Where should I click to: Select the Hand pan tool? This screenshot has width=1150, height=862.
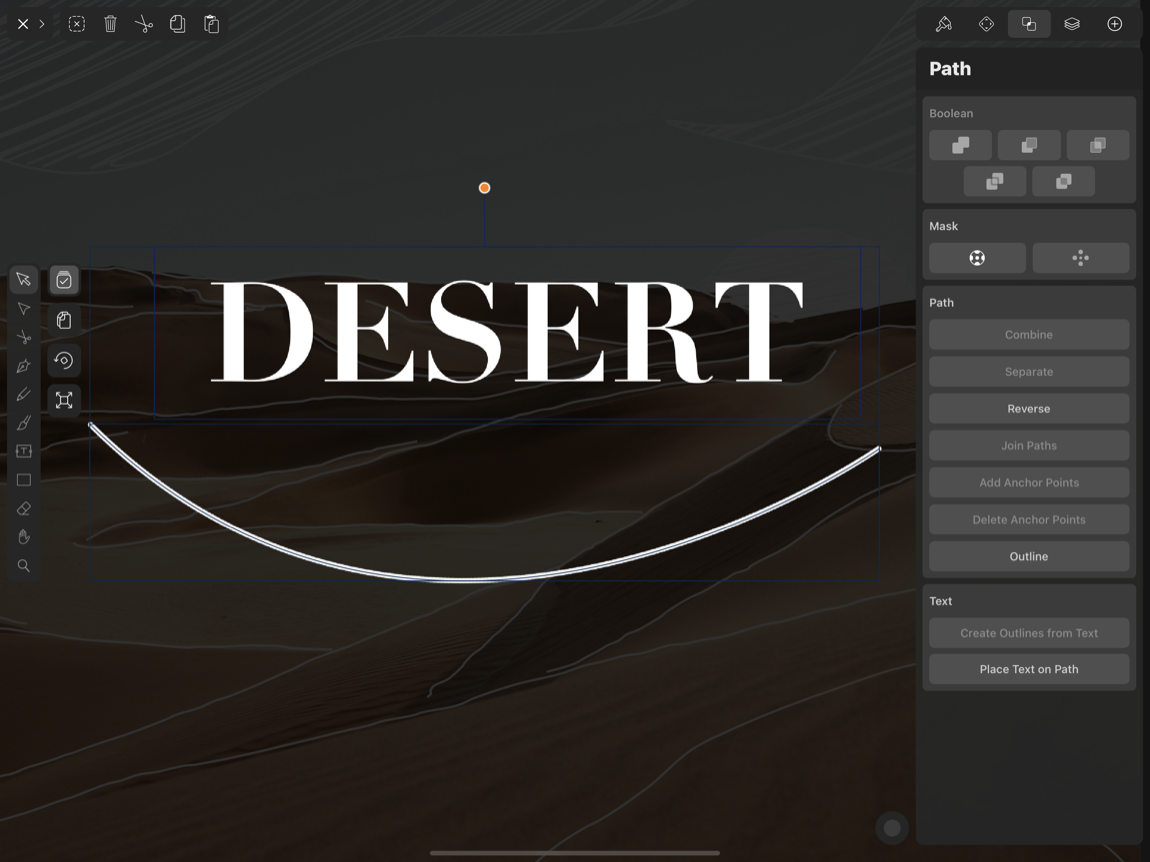click(23, 537)
